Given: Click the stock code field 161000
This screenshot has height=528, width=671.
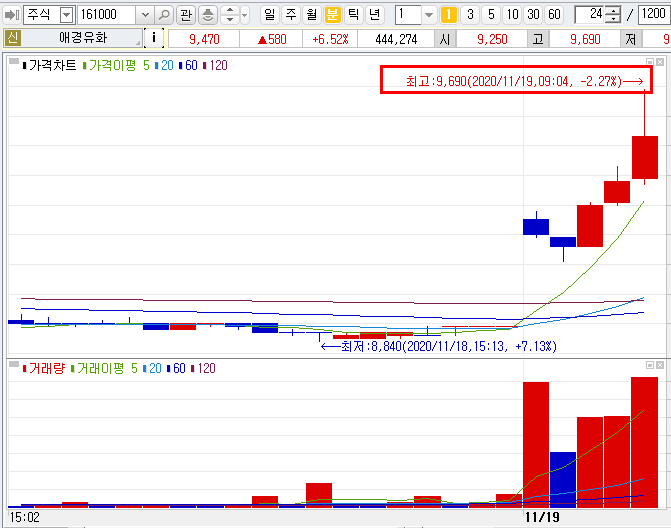Looking at the screenshot, I should pyautogui.click(x=107, y=15).
